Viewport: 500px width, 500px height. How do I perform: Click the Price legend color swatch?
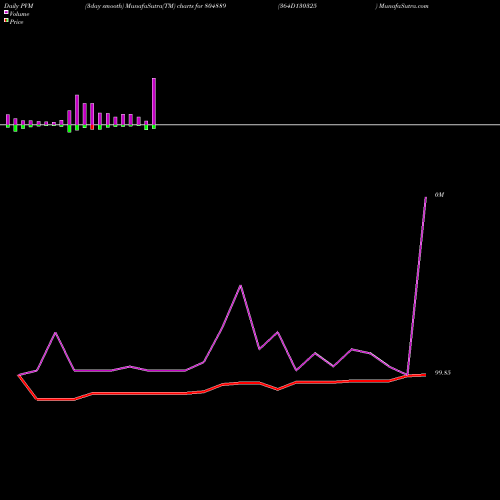tap(6, 20)
